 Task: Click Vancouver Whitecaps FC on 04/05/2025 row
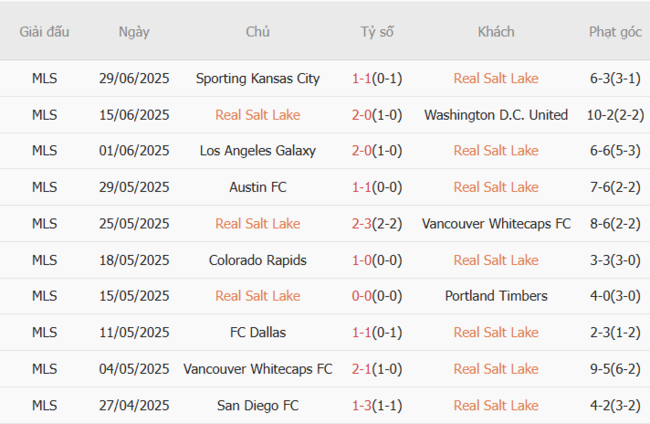click(258, 369)
